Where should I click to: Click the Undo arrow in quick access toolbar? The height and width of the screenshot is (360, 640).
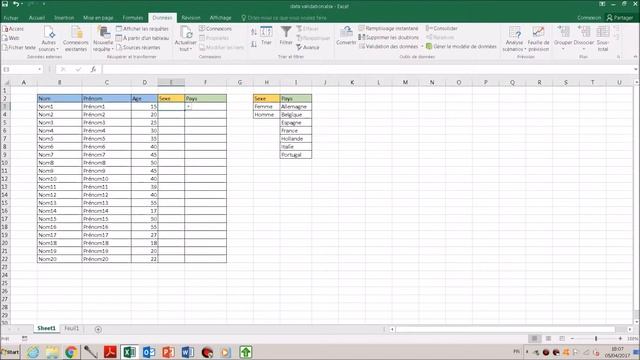pos(16,4)
